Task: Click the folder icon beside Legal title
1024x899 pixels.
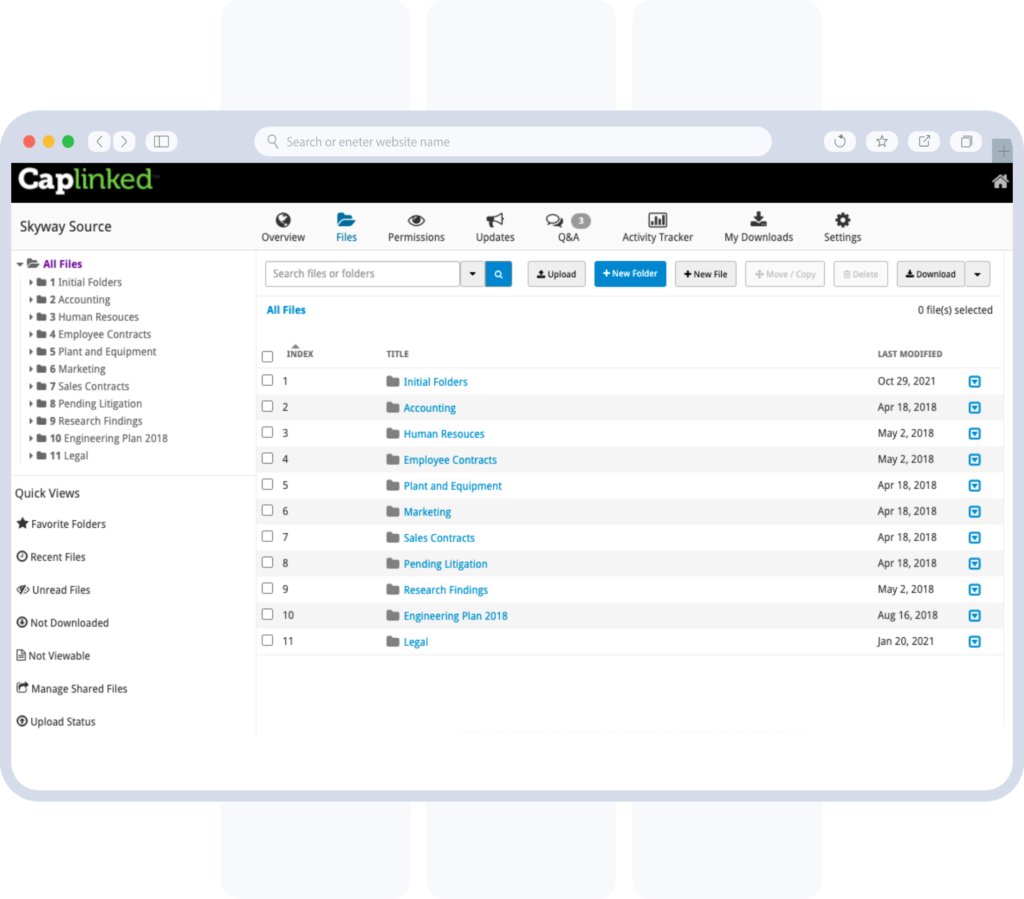Action: [x=392, y=641]
